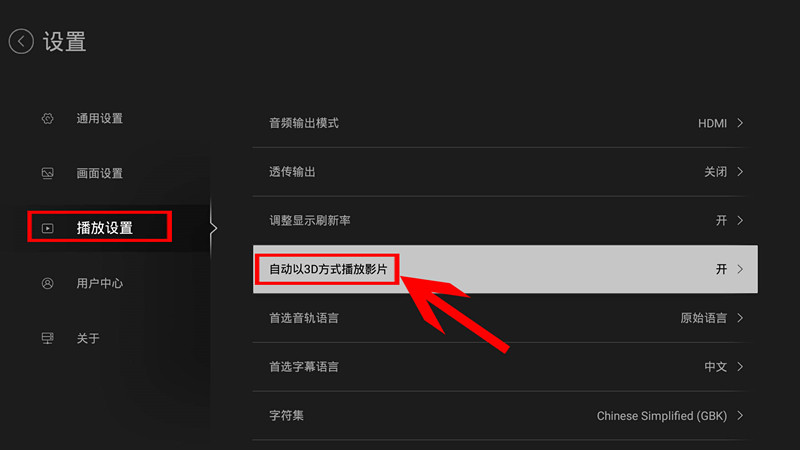Click the user icon for 用户中心
The width and height of the screenshot is (800, 450).
pos(47,283)
